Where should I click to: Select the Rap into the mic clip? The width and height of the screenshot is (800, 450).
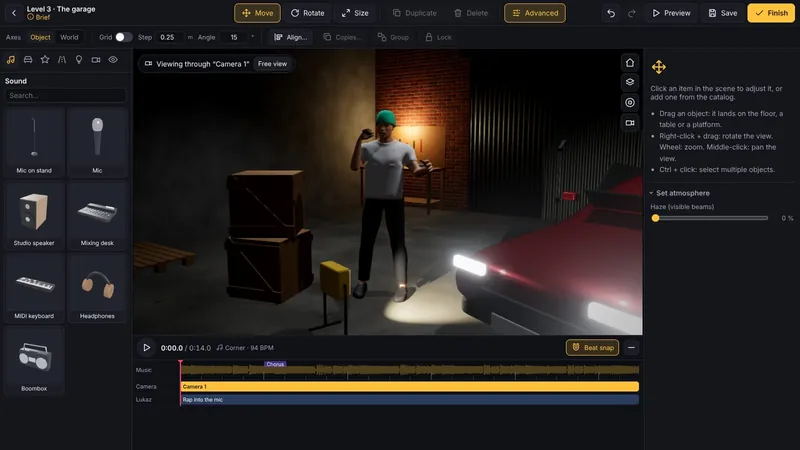[410, 400]
